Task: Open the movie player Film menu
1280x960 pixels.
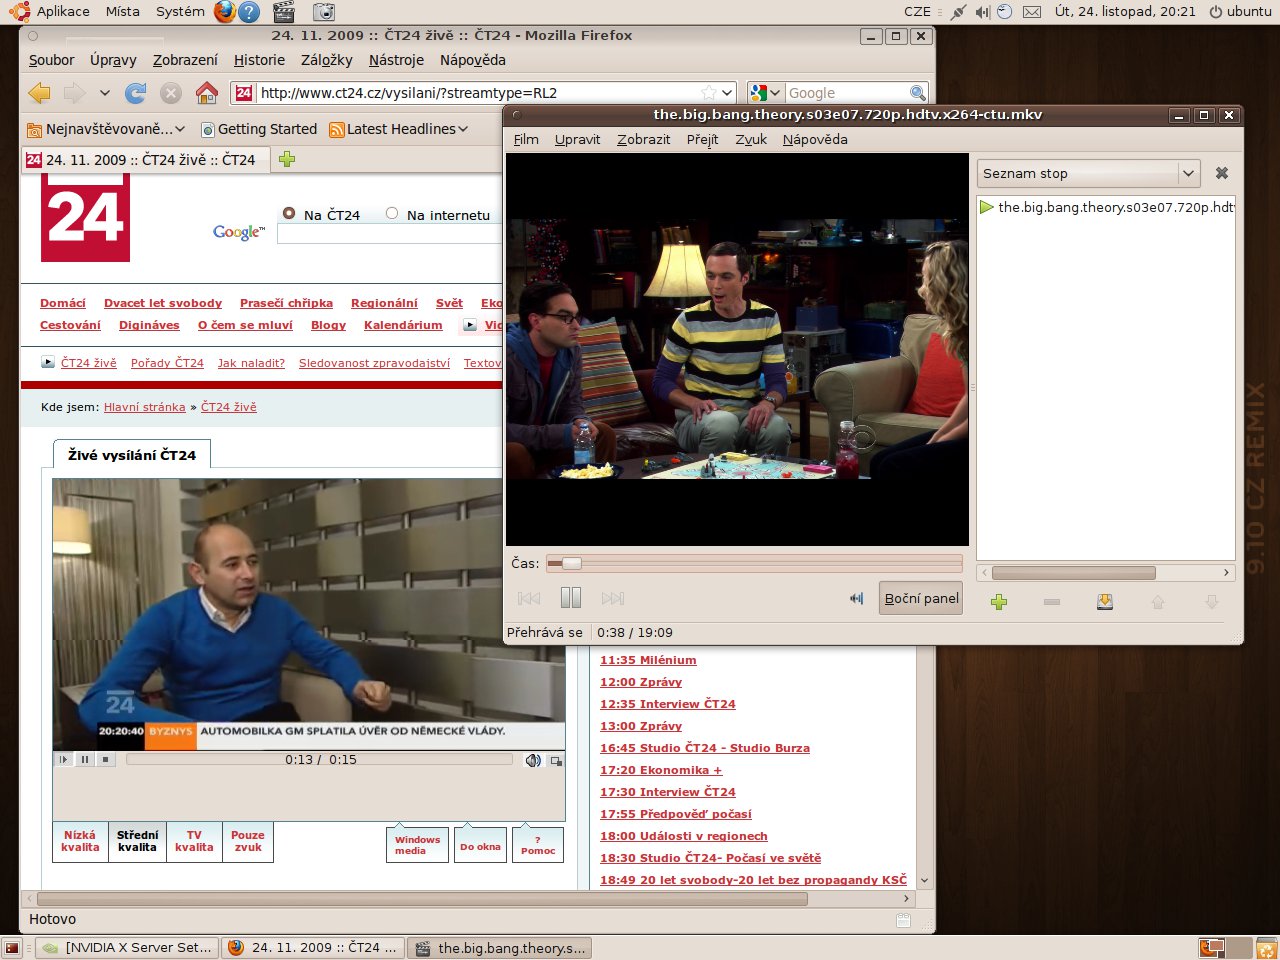Action: [526, 139]
